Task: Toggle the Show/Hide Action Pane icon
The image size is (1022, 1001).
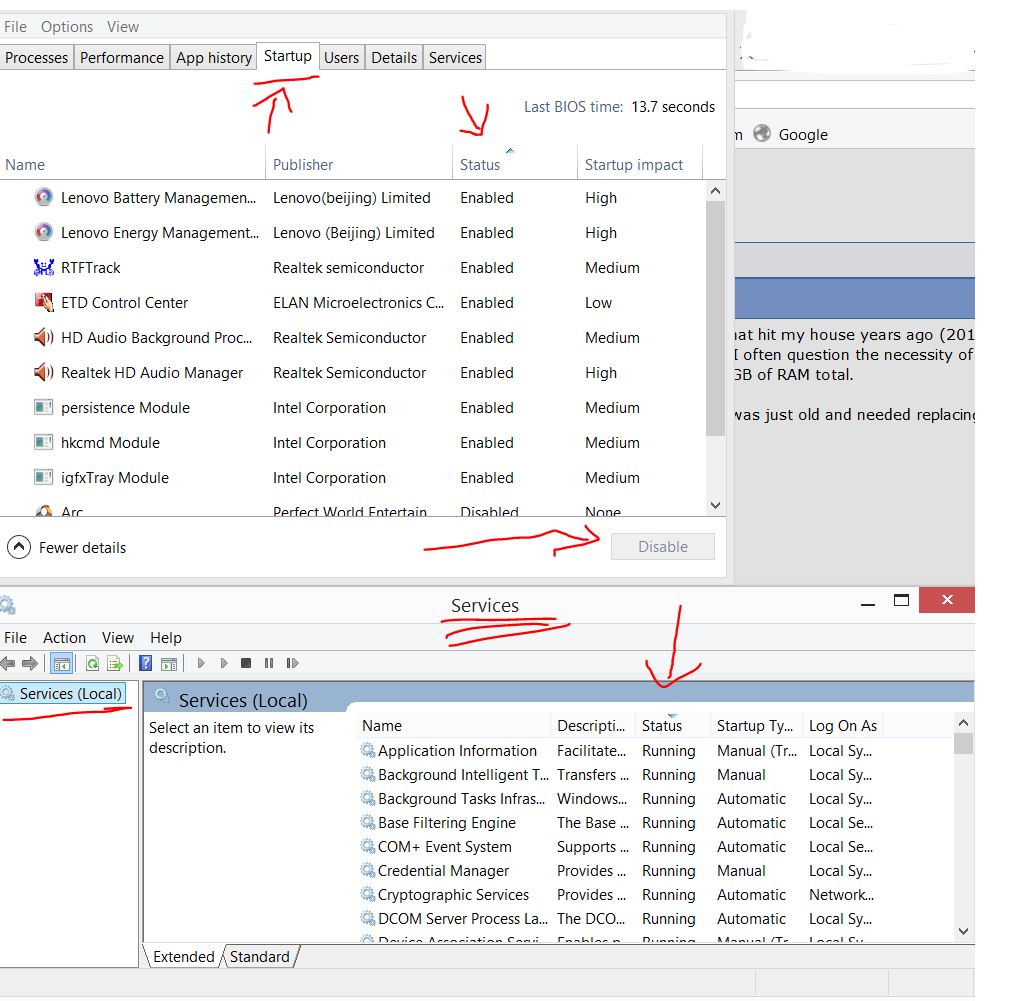Action: click(169, 663)
